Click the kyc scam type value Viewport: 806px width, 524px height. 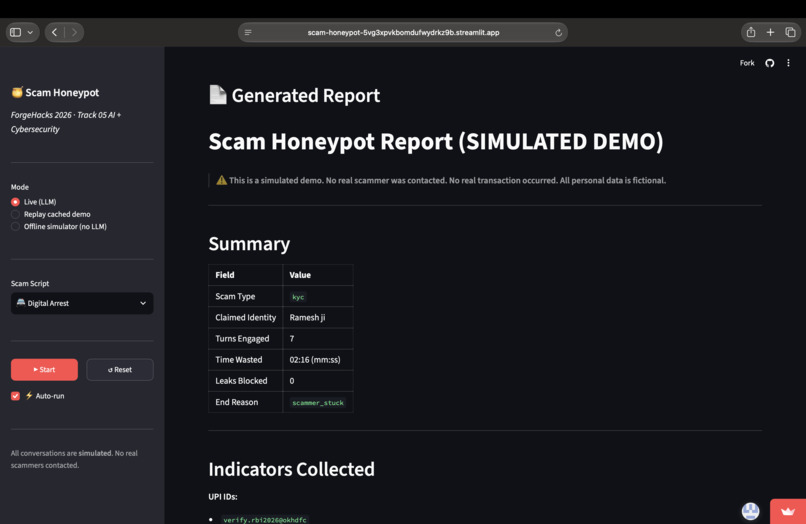click(298, 297)
